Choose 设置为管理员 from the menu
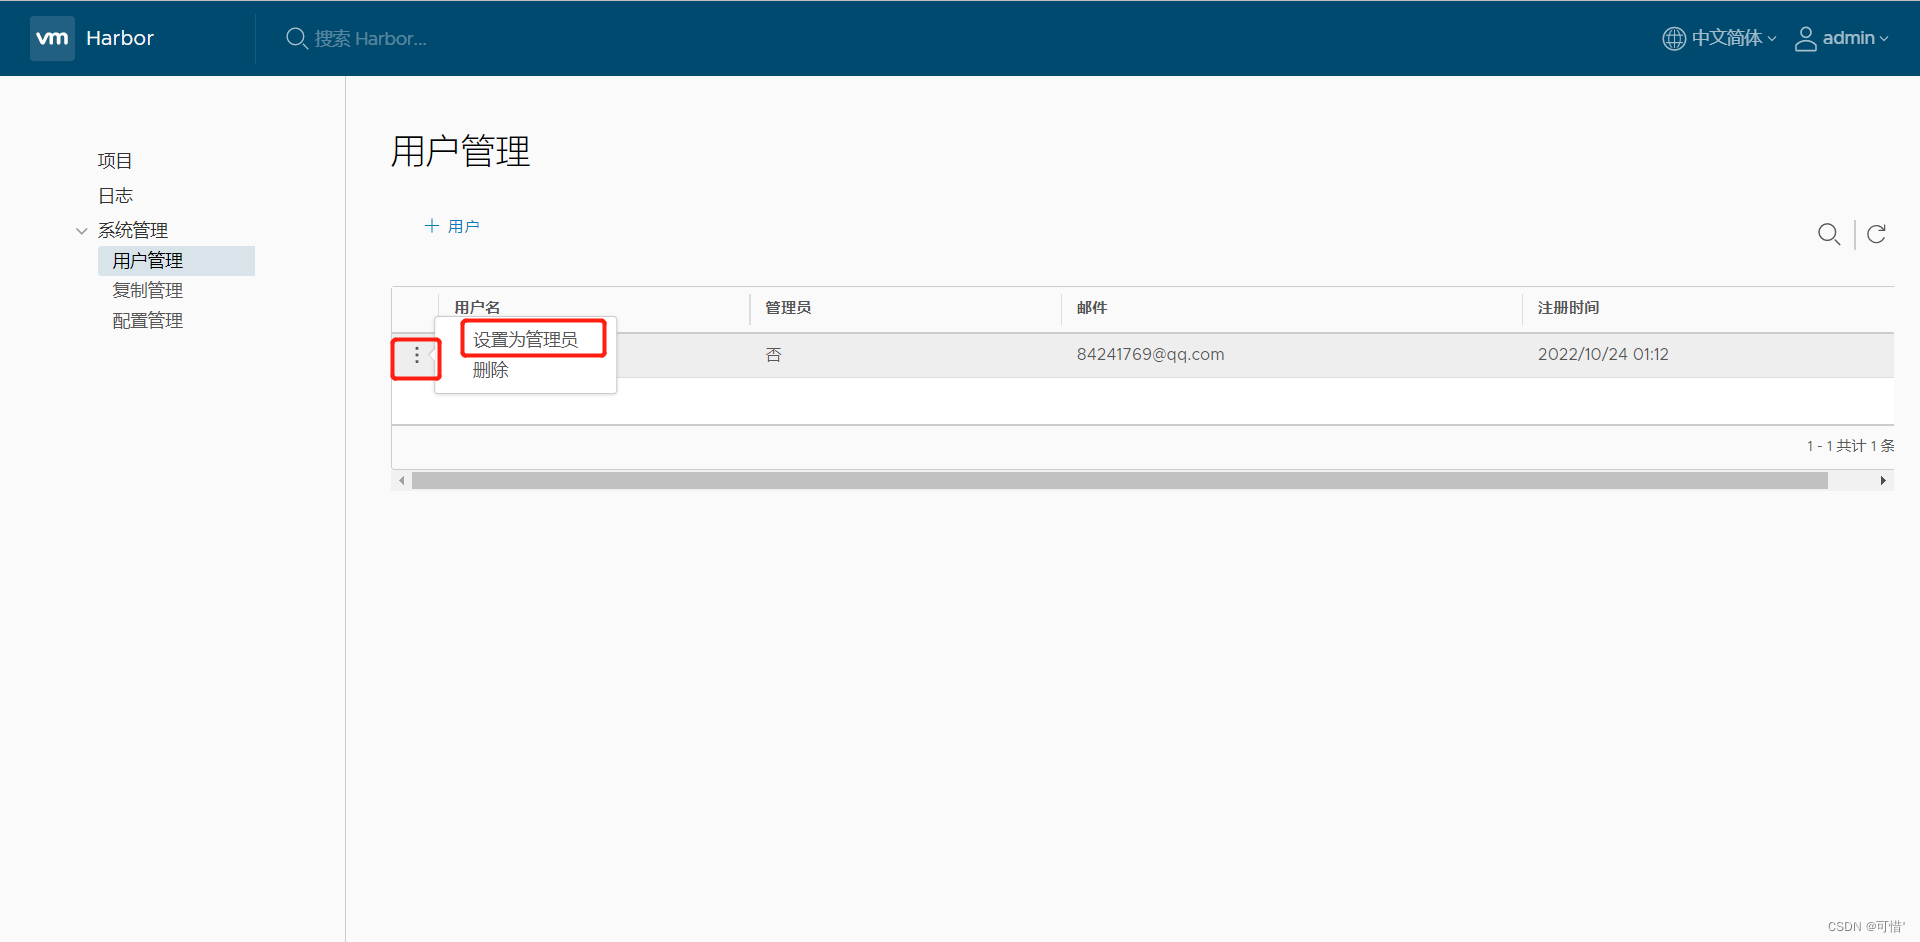The width and height of the screenshot is (1920, 942). point(526,340)
